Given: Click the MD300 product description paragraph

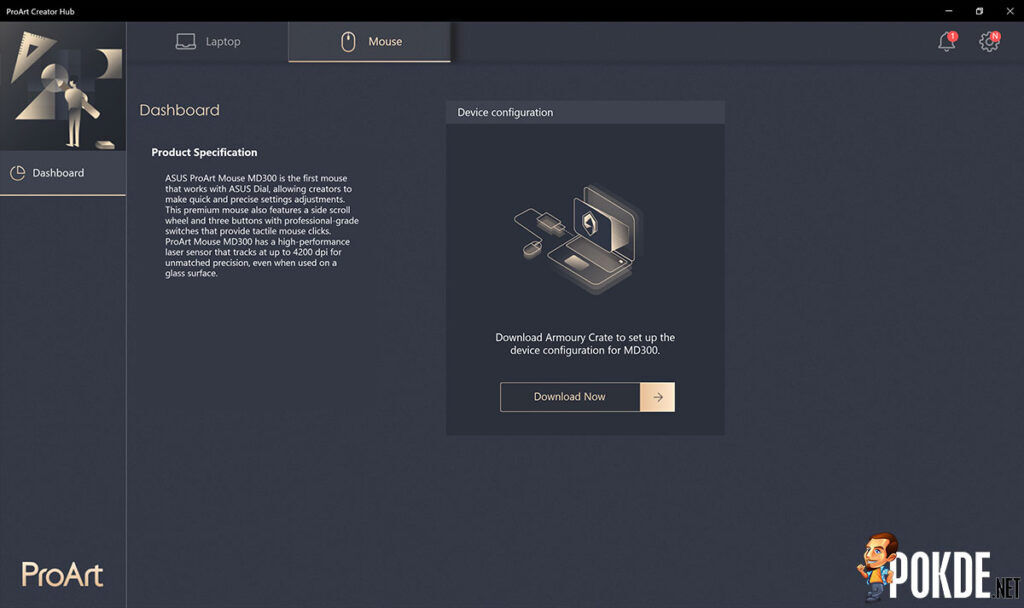Looking at the screenshot, I should [x=261, y=225].
